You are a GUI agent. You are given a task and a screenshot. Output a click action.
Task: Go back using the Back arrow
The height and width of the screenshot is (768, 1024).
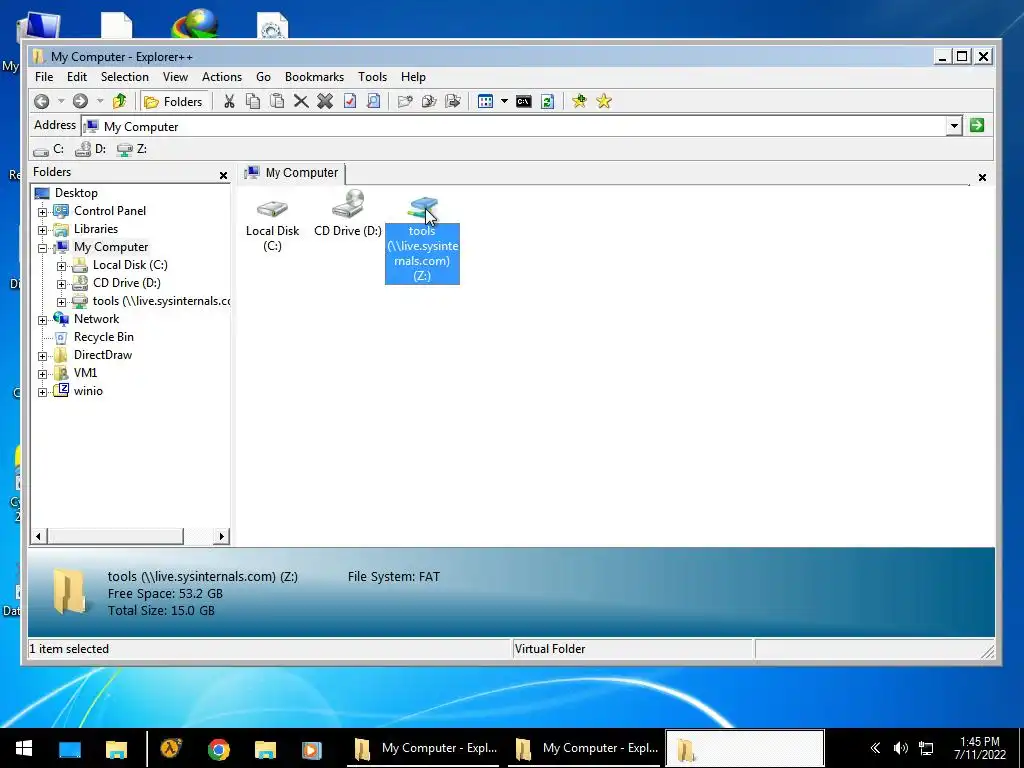(x=42, y=101)
